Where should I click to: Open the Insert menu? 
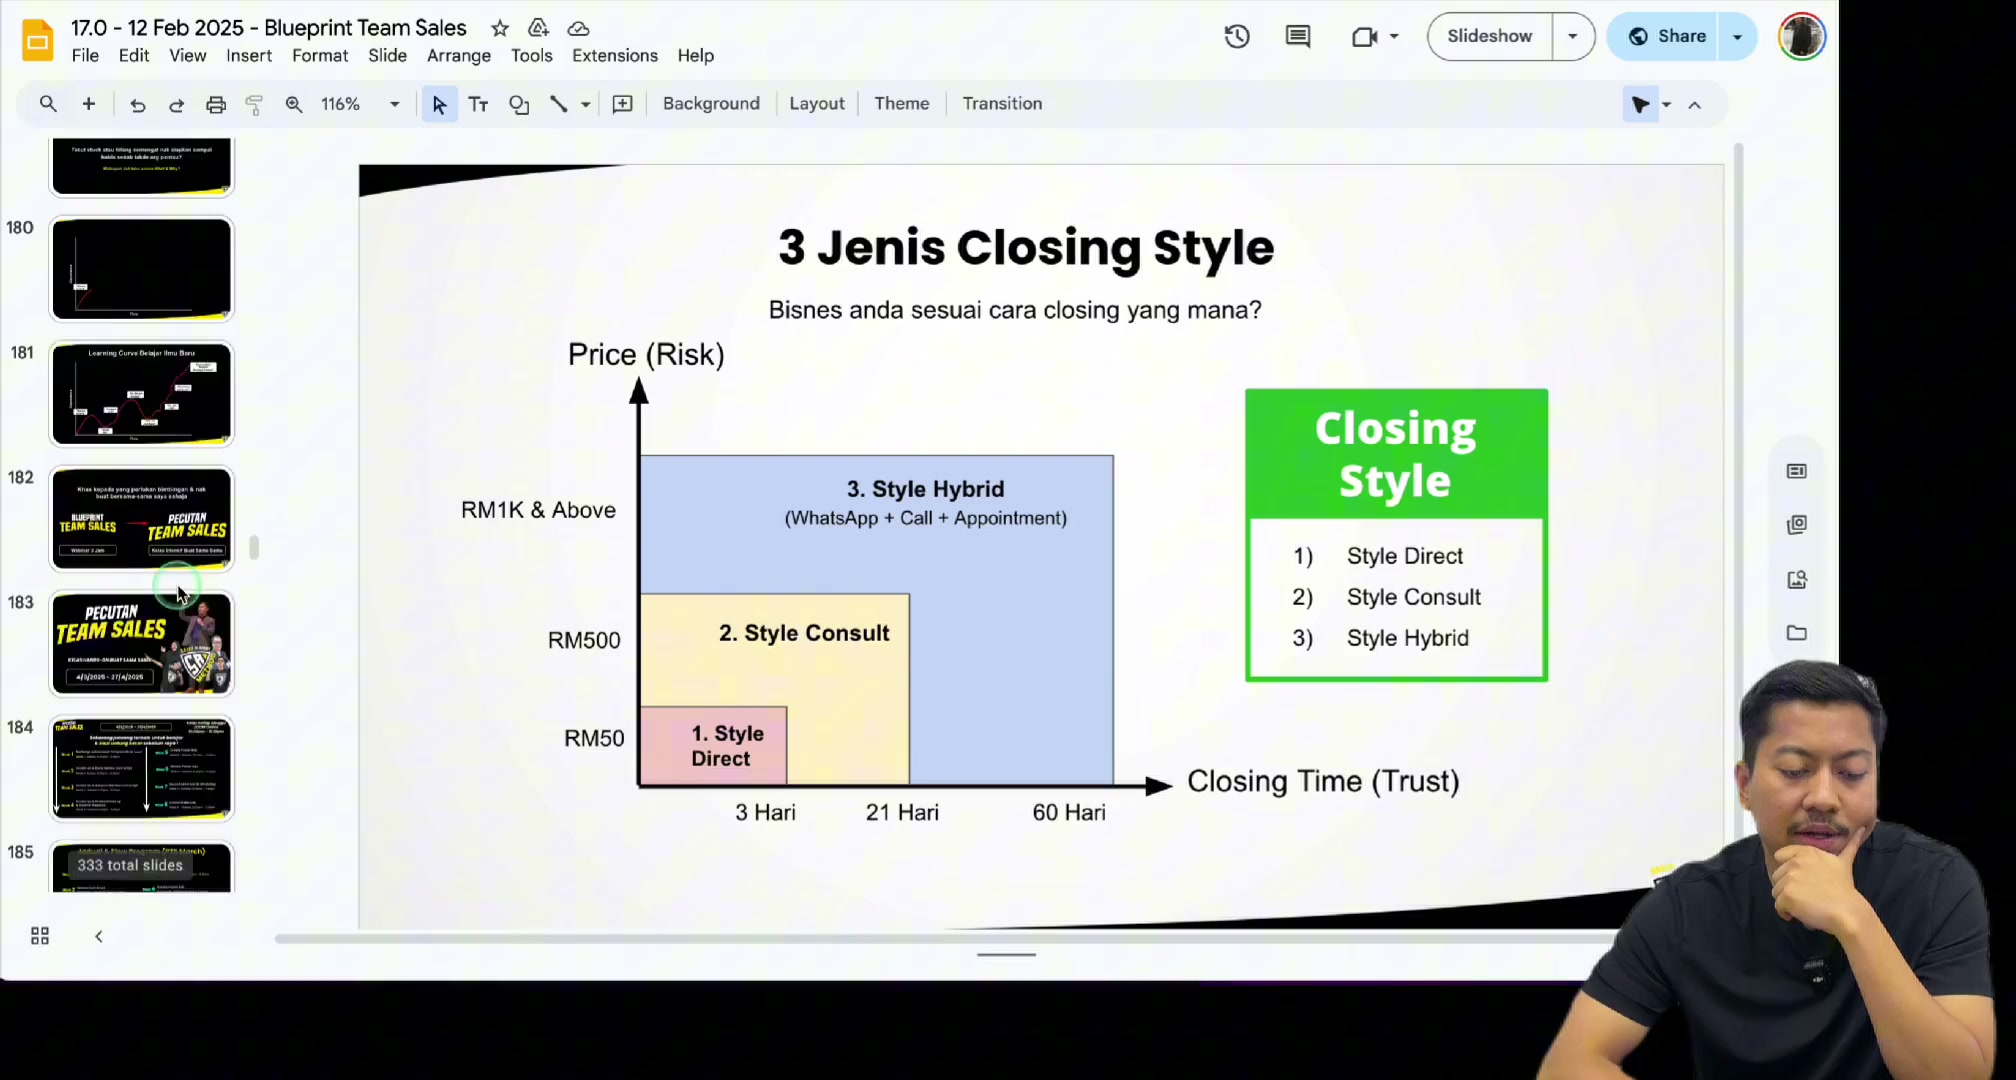[249, 56]
